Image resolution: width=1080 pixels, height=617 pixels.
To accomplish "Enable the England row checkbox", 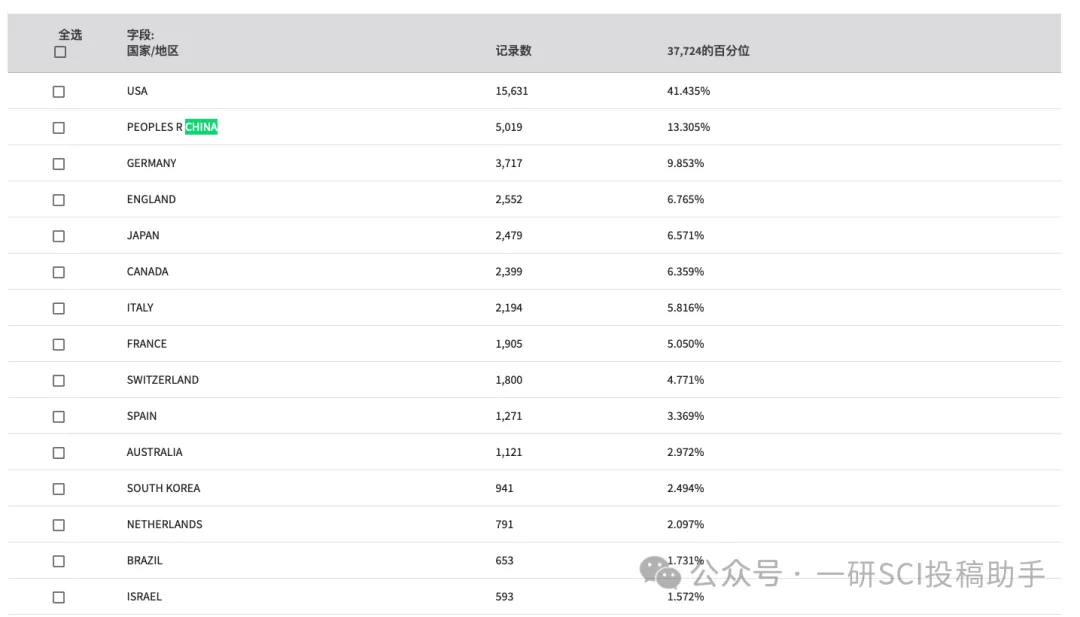I will click(x=59, y=200).
